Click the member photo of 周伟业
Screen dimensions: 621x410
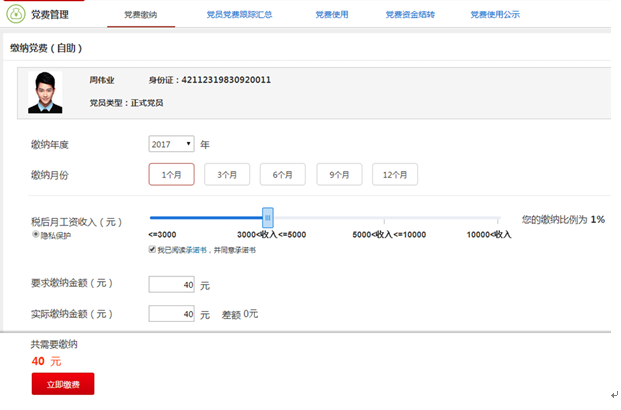click(x=45, y=92)
